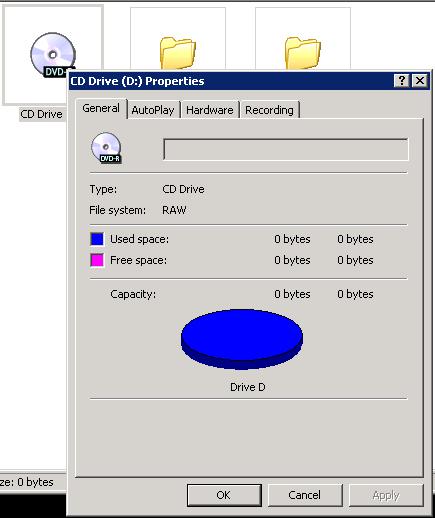
Task: Click the DVD-R disc icon in Properties dialog
Action: pyautogui.click(x=106, y=148)
